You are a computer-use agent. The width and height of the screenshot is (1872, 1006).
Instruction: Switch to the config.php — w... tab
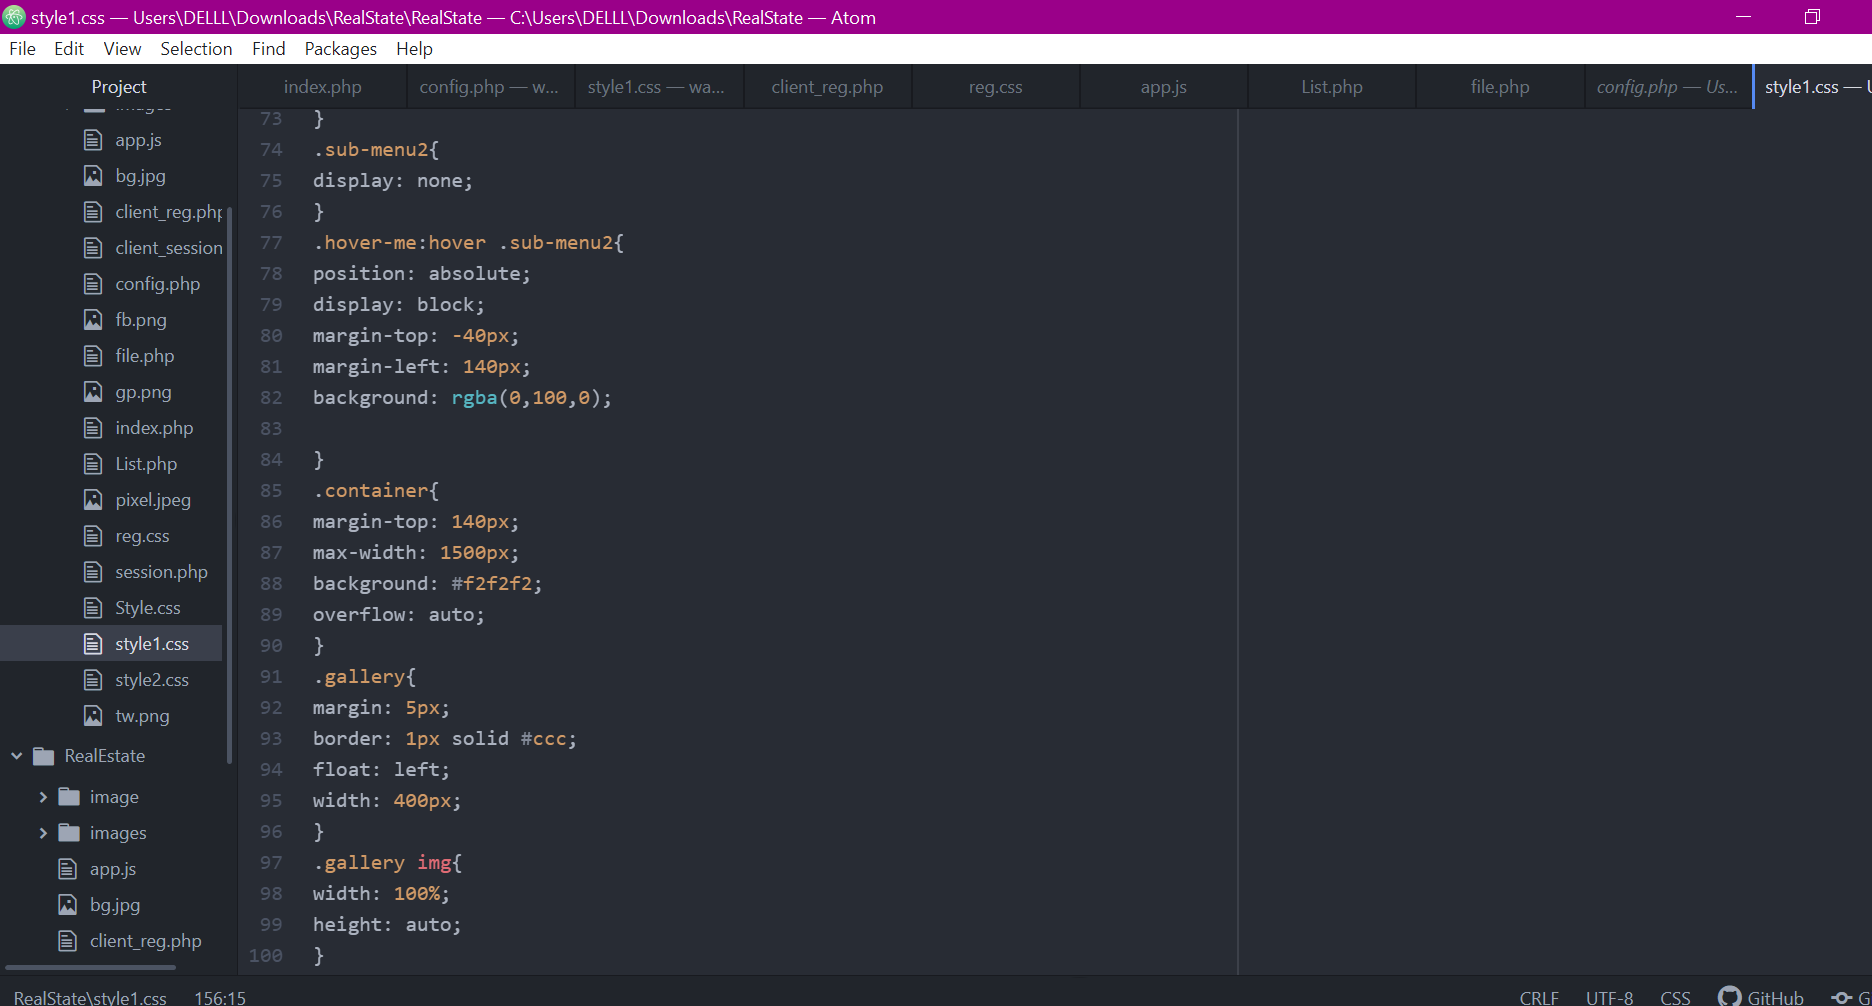489,87
